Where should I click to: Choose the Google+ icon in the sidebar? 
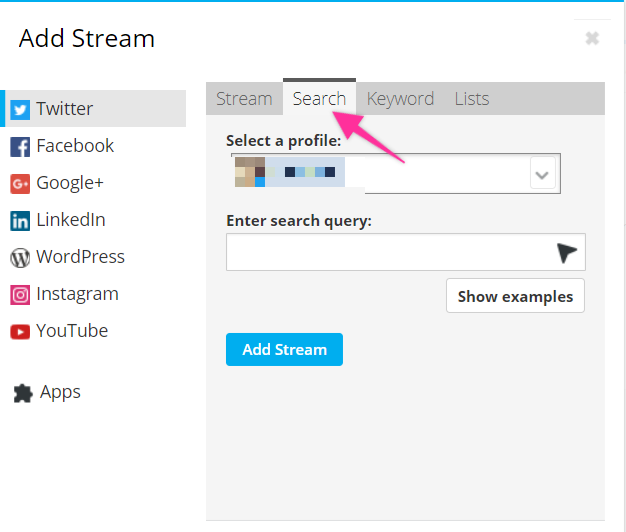click(x=20, y=183)
